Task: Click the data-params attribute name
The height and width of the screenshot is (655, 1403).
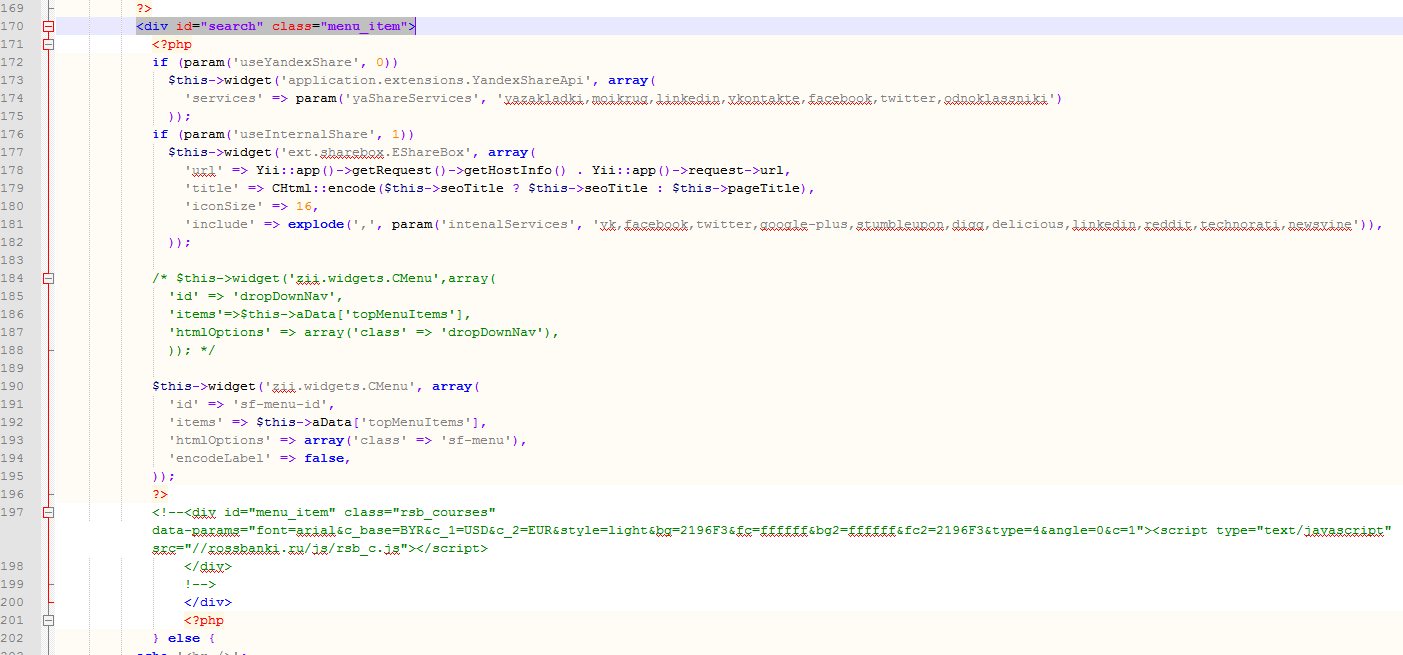Action: (196, 530)
